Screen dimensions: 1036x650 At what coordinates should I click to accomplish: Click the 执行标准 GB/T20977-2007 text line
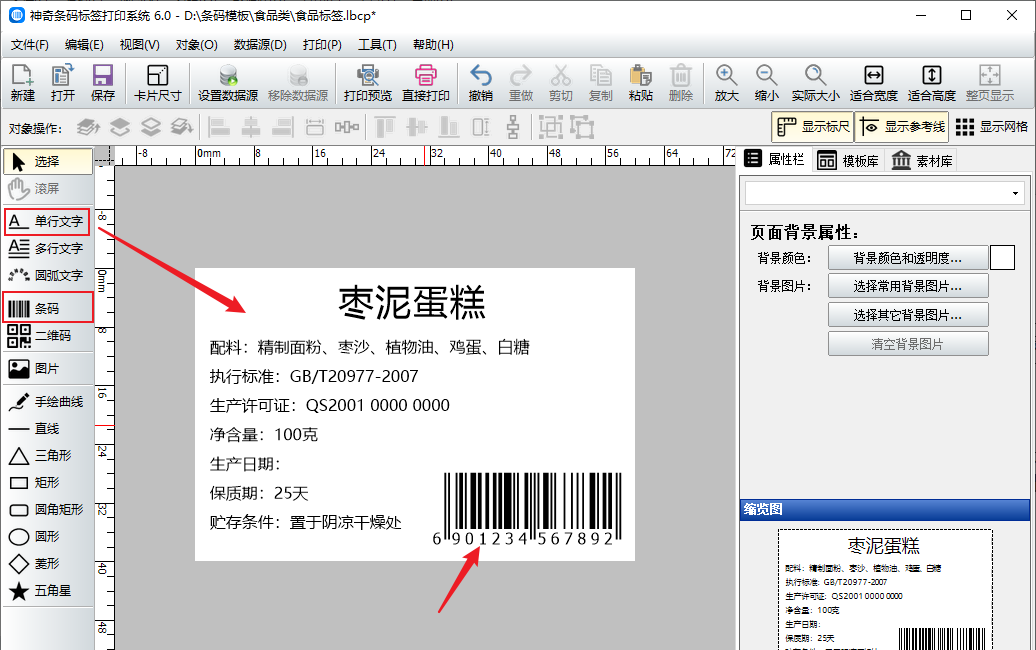tap(314, 377)
